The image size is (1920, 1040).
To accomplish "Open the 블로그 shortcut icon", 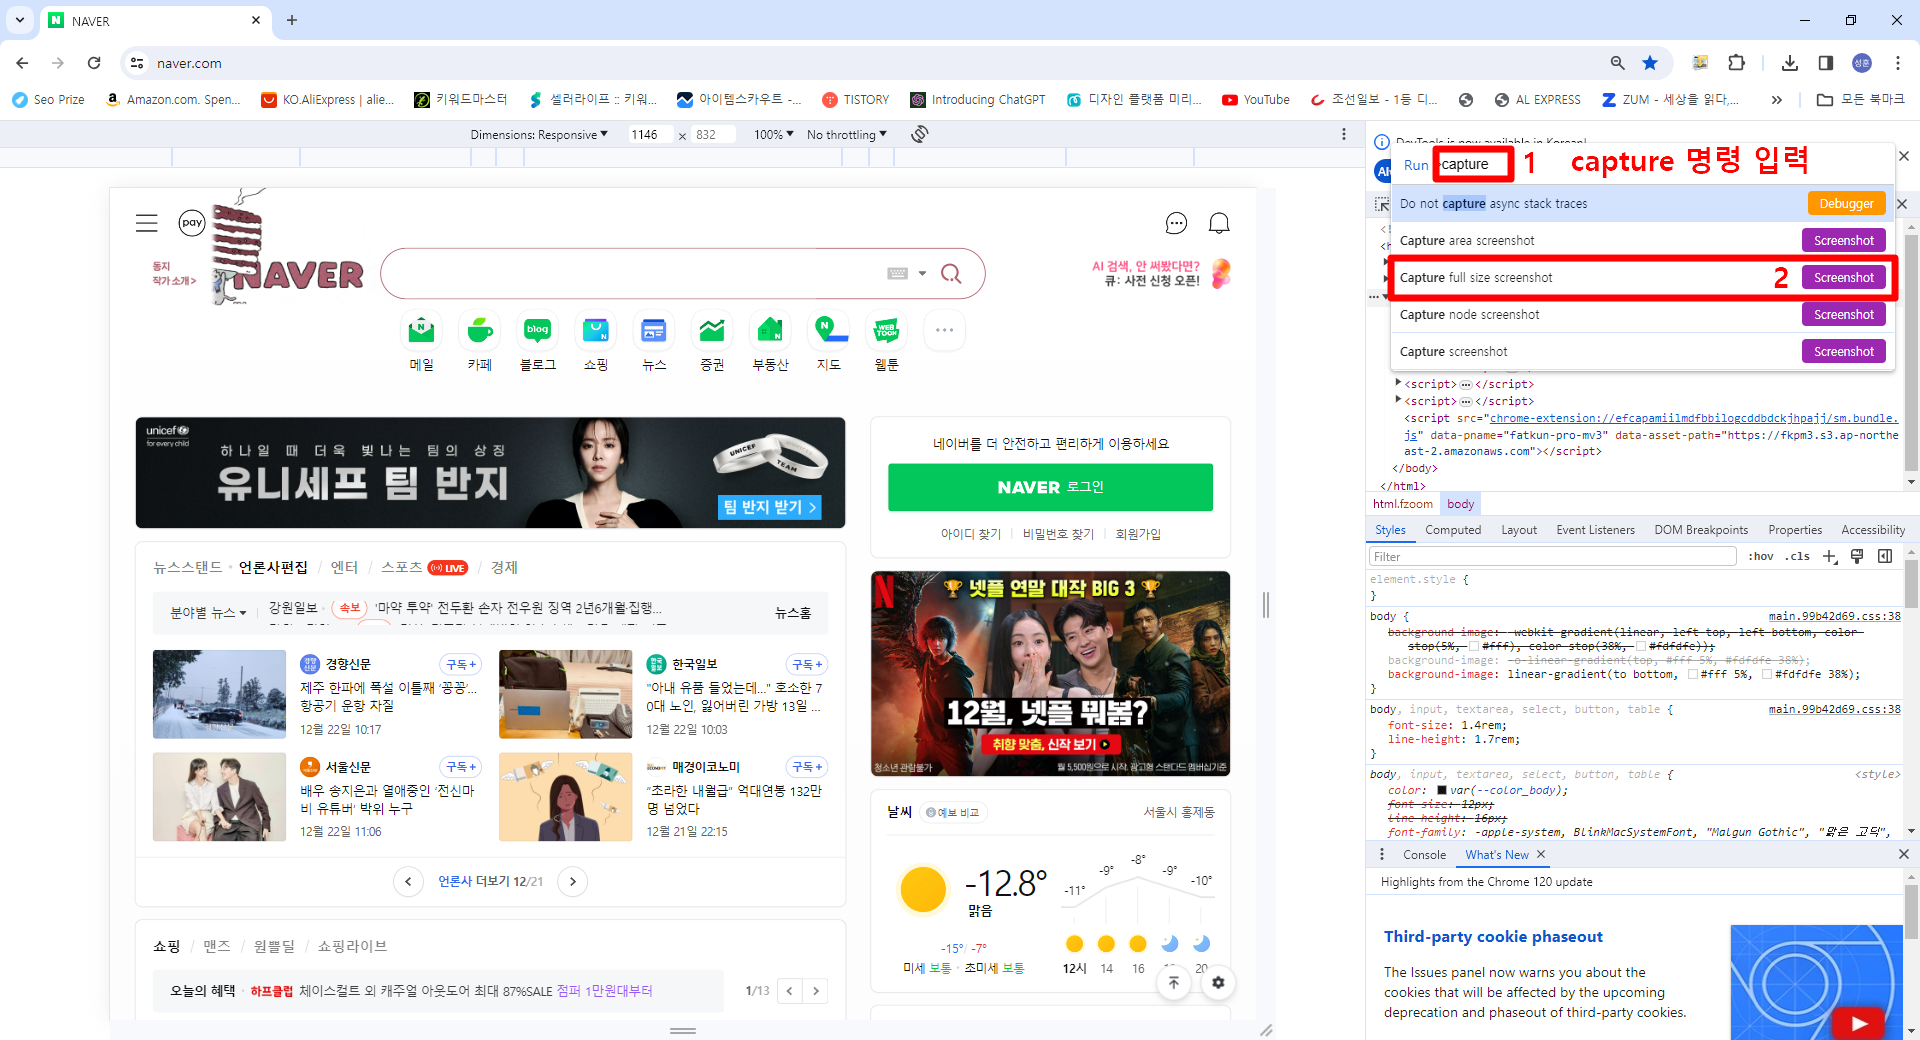I will pyautogui.click(x=538, y=330).
